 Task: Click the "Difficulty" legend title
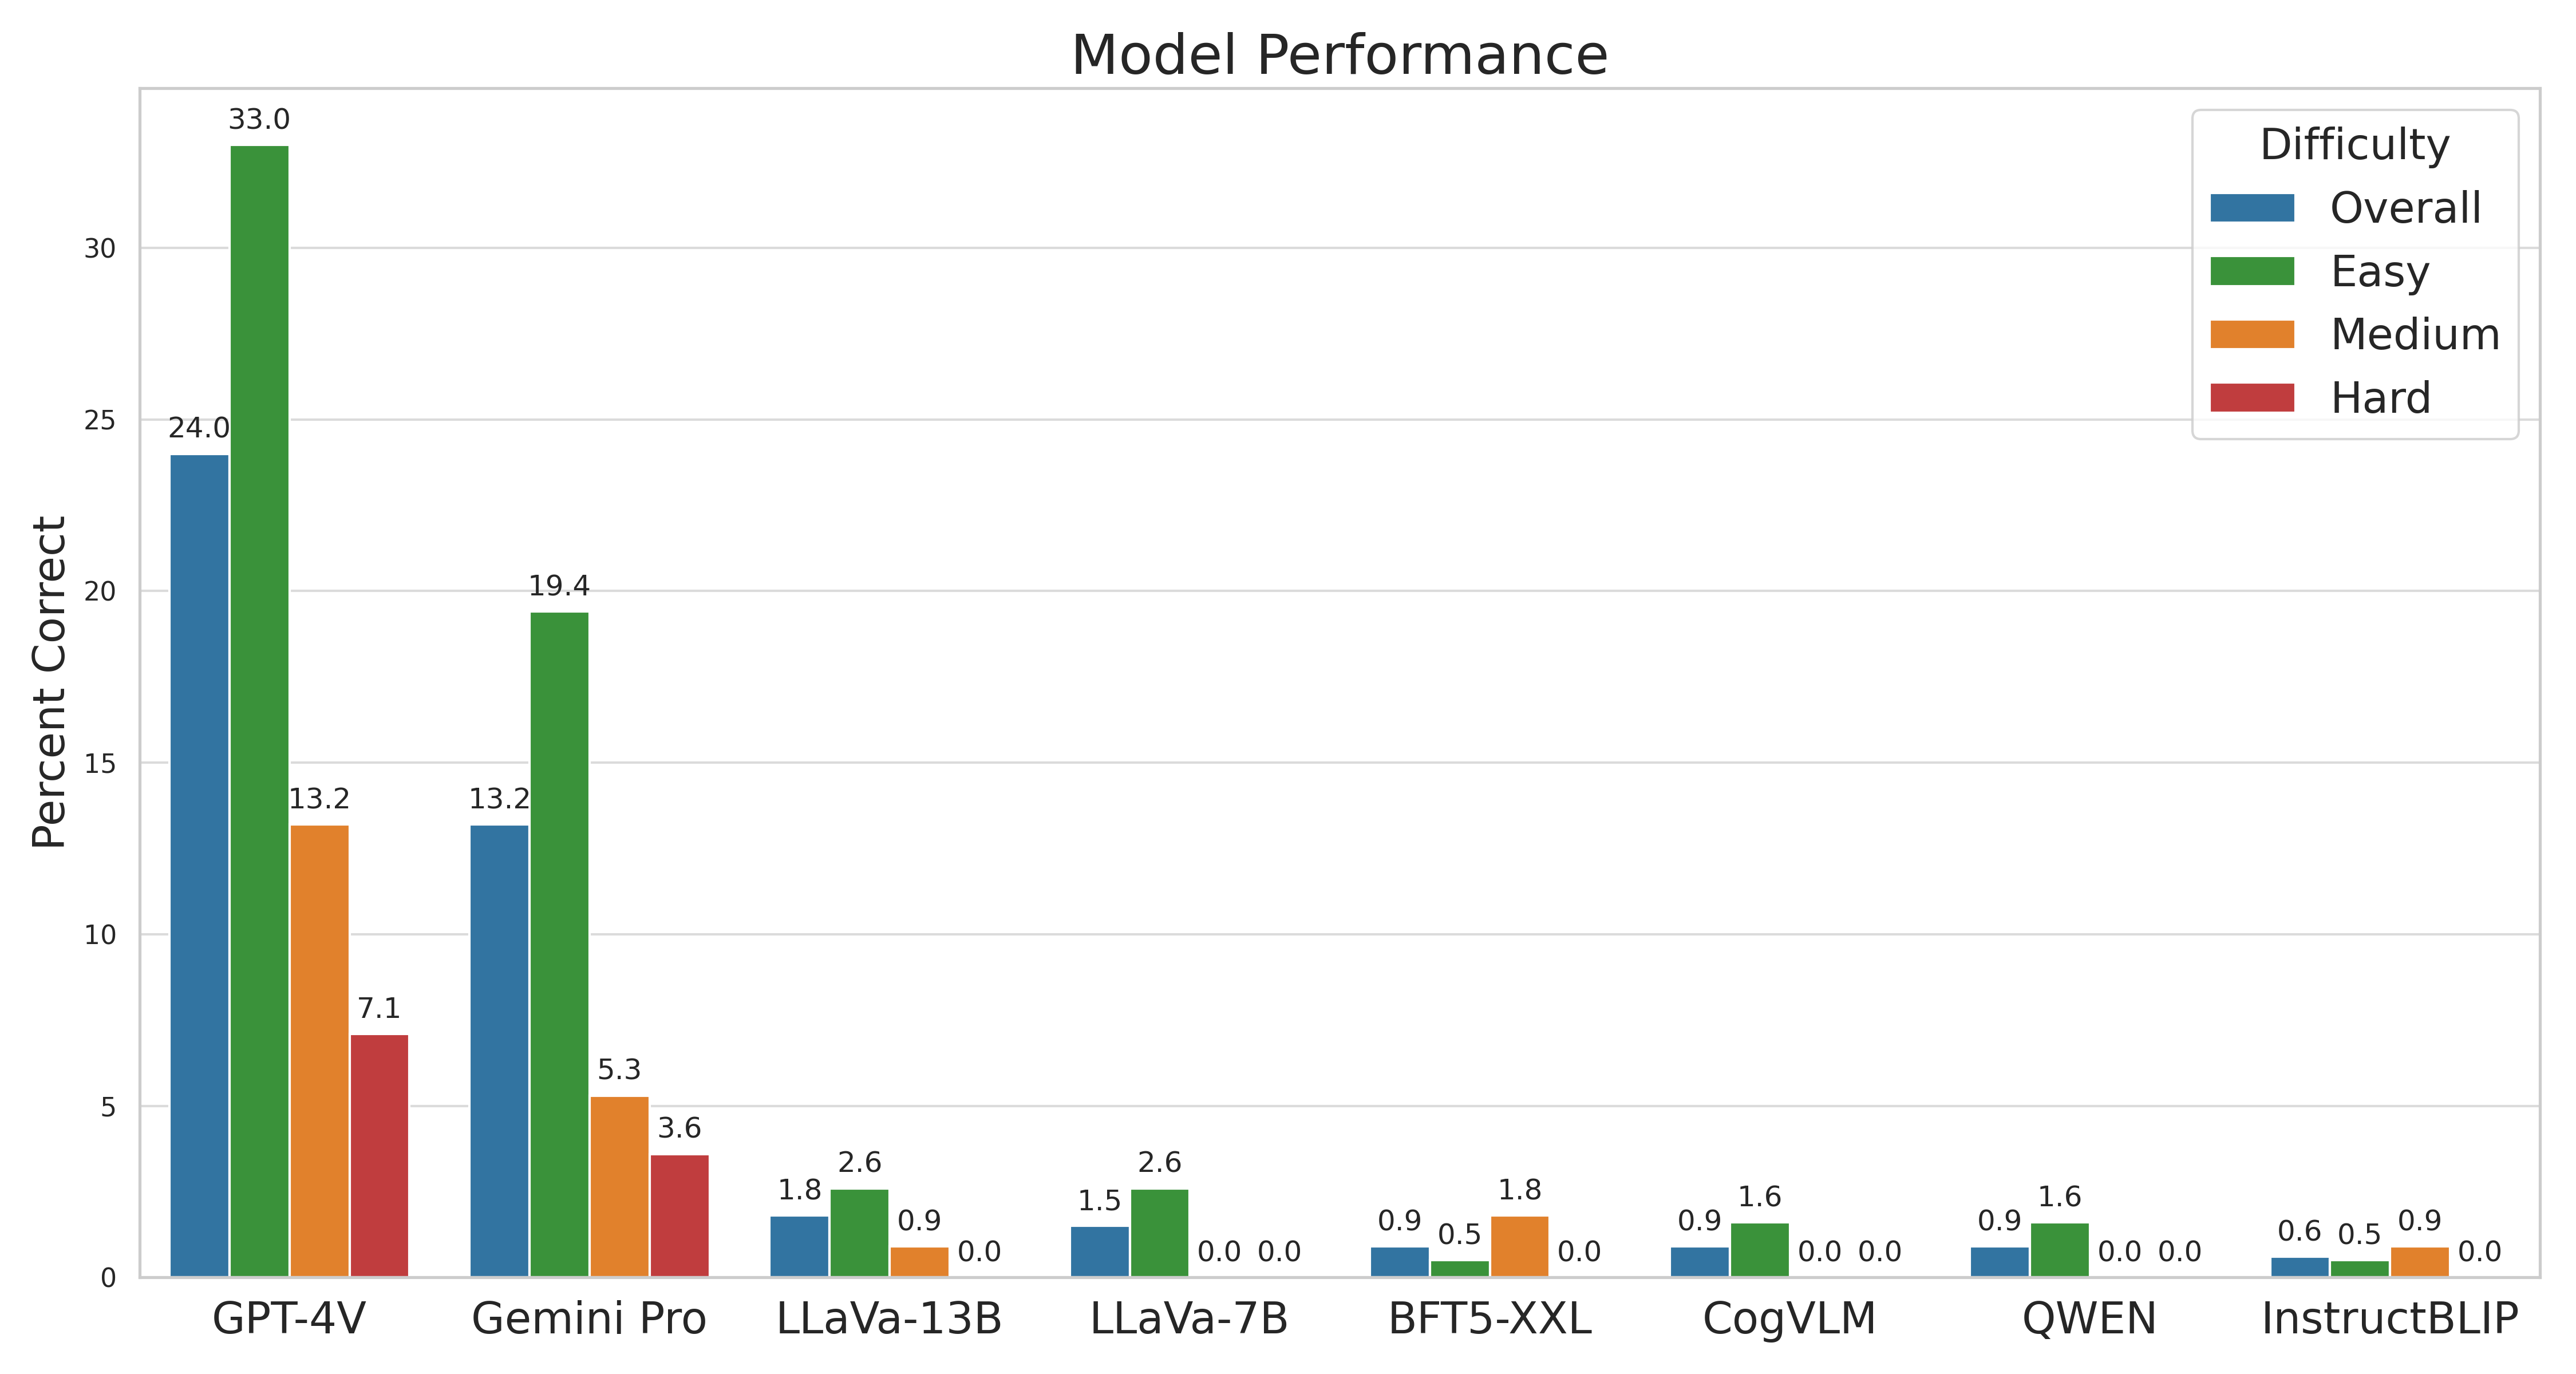[2354, 145]
